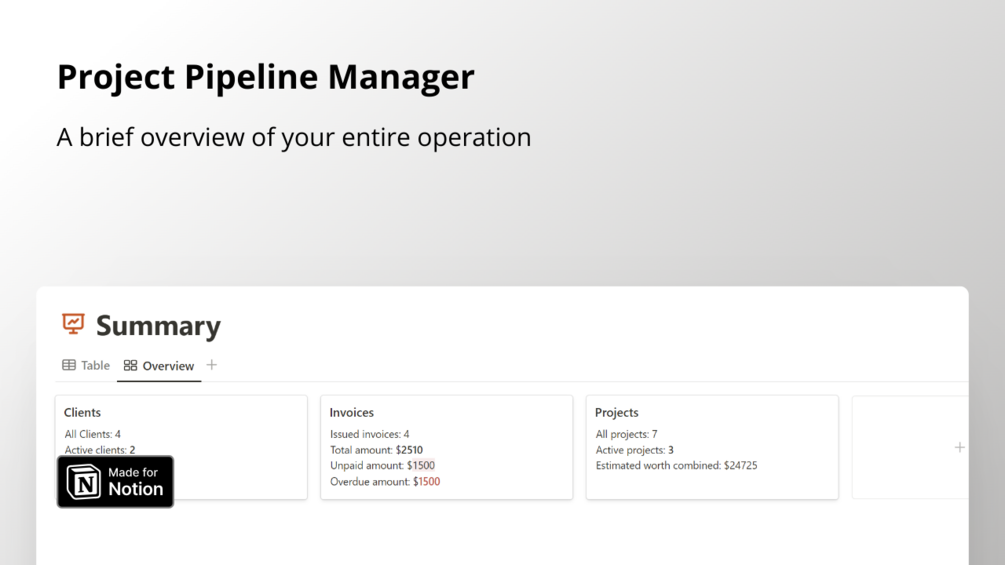The height and width of the screenshot is (565, 1005).
Task: Click the Overview gallery view icon
Action: 130,366
